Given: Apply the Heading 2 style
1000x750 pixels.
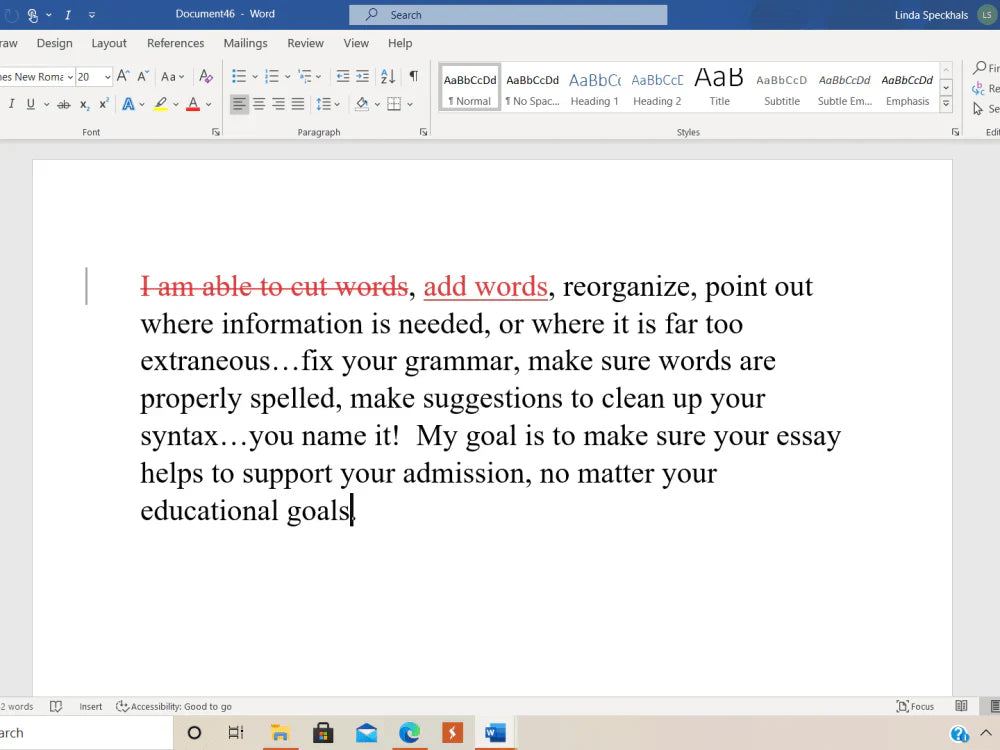Looking at the screenshot, I should [657, 87].
